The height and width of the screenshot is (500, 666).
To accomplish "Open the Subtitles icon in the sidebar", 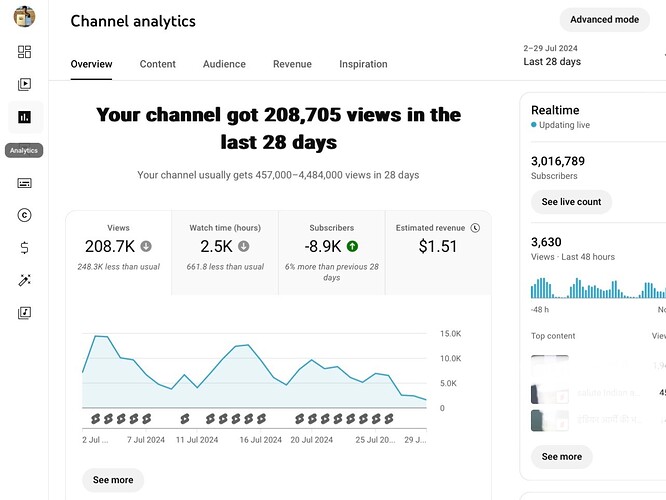I will (x=24, y=183).
